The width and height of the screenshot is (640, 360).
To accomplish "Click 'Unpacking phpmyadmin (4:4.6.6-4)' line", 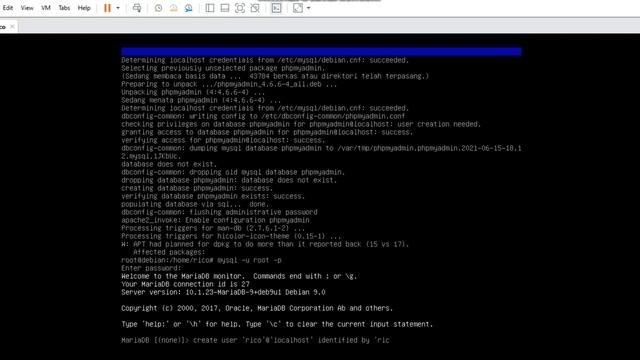I will point(193,92).
